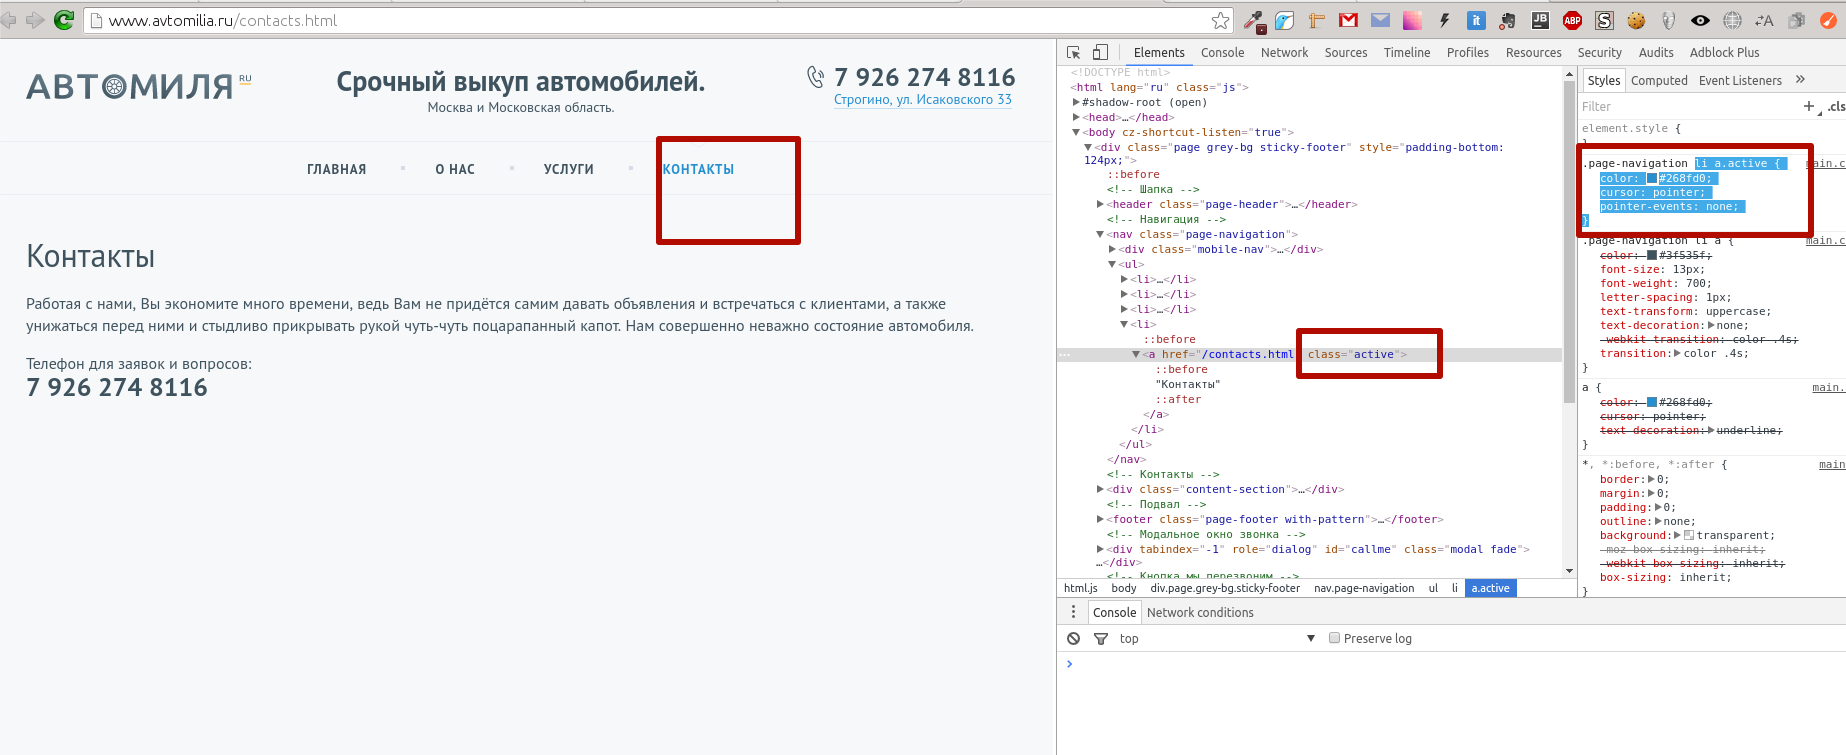Enable the Preserve log checkbox
This screenshot has width=1846, height=755.
click(x=1334, y=638)
